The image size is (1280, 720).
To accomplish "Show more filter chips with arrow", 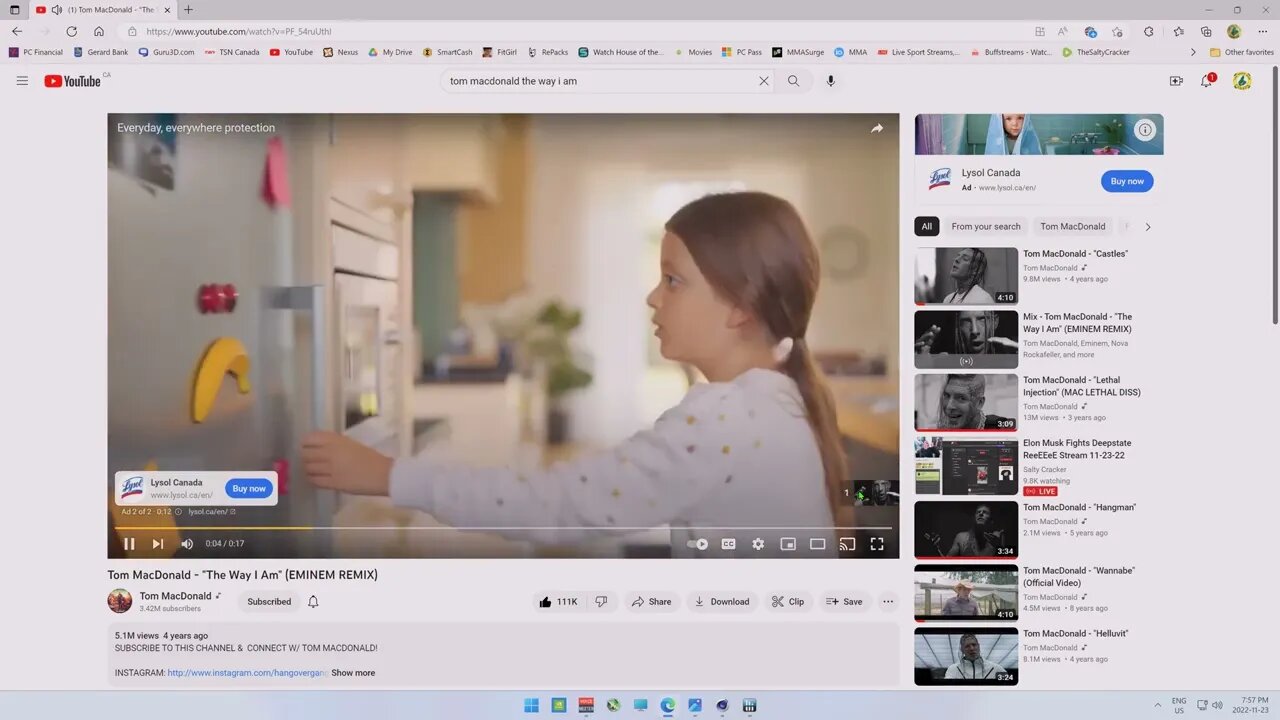I will pyautogui.click(x=1147, y=227).
